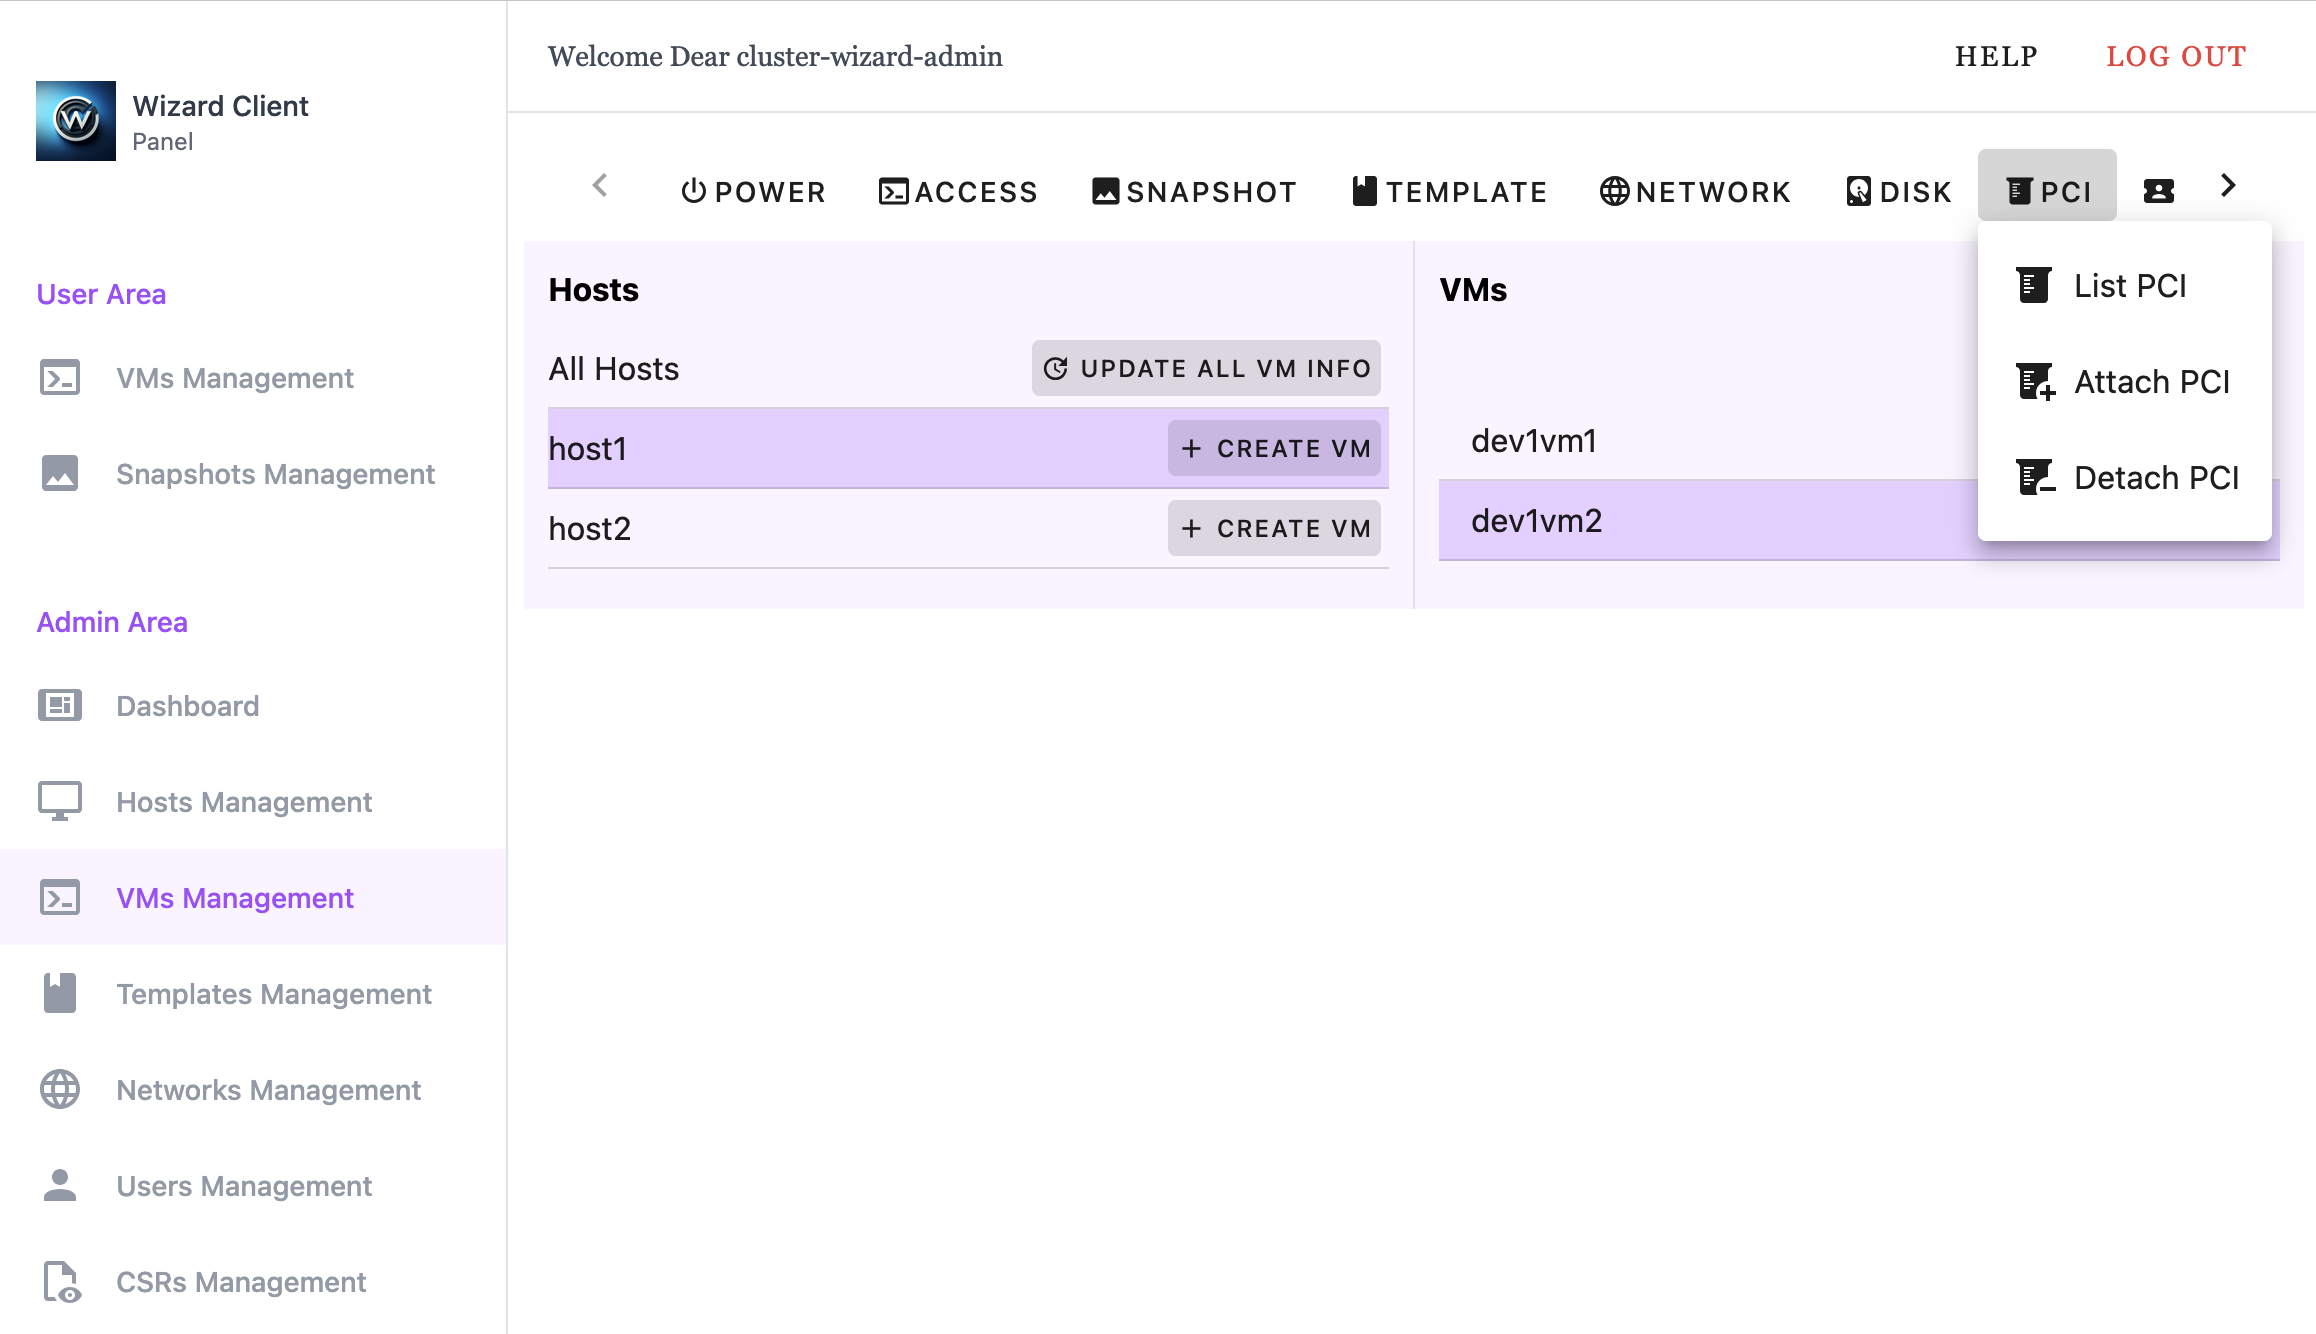Click the Users Management person icon
The height and width of the screenshot is (1334, 2316).
tap(60, 1186)
